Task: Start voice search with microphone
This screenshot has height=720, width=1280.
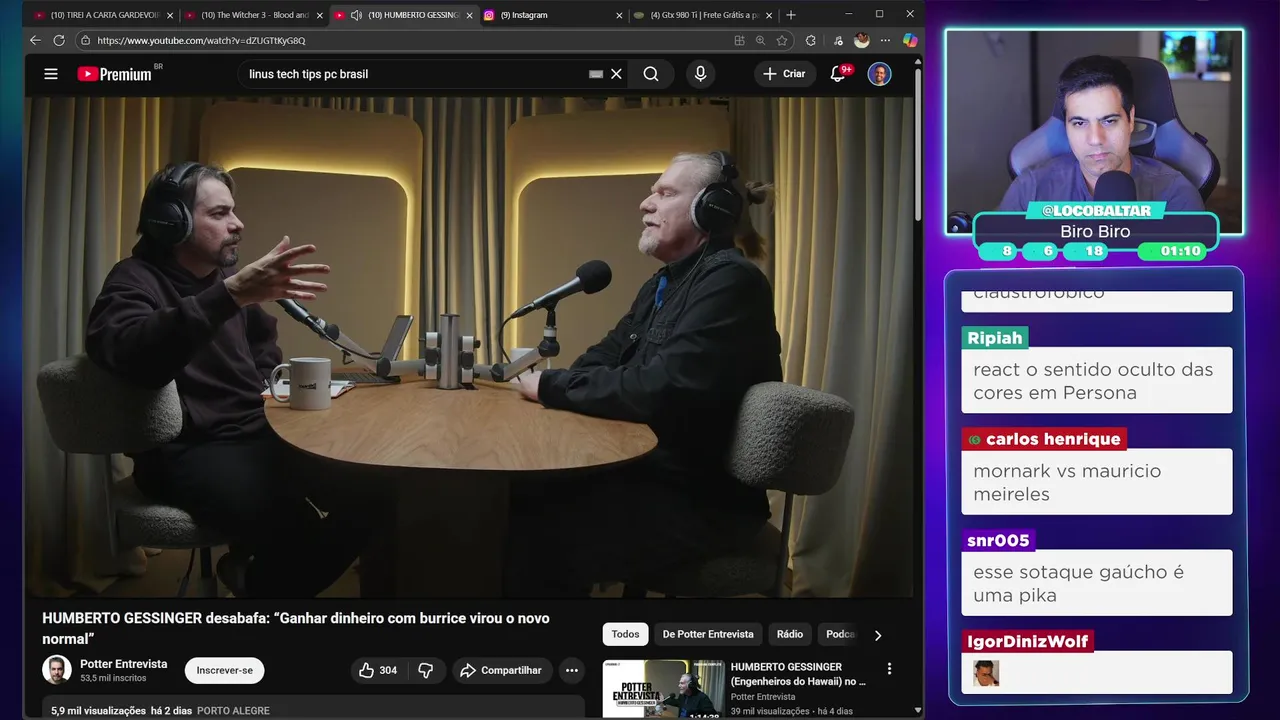Action: click(x=700, y=74)
